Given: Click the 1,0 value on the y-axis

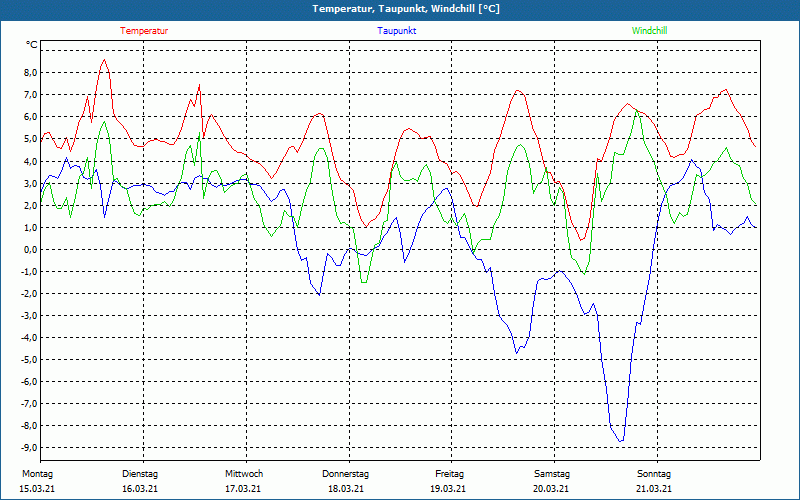Looking at the screenshot, I should tap(31, 227).
